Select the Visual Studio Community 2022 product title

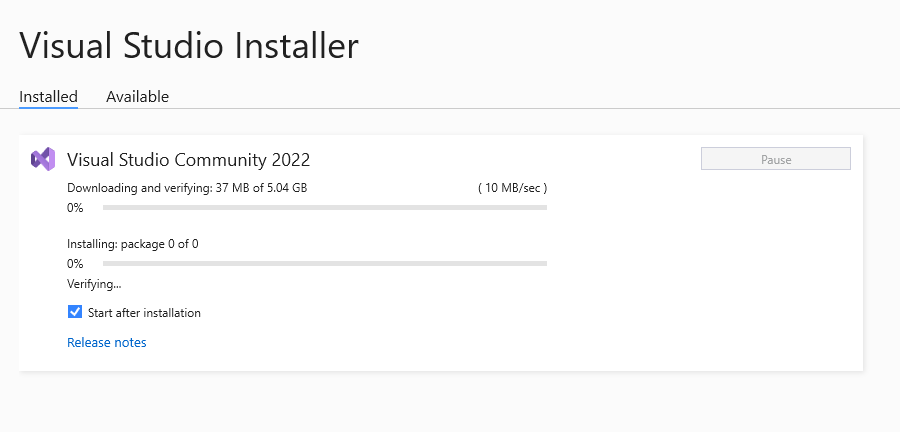(188, 159)
